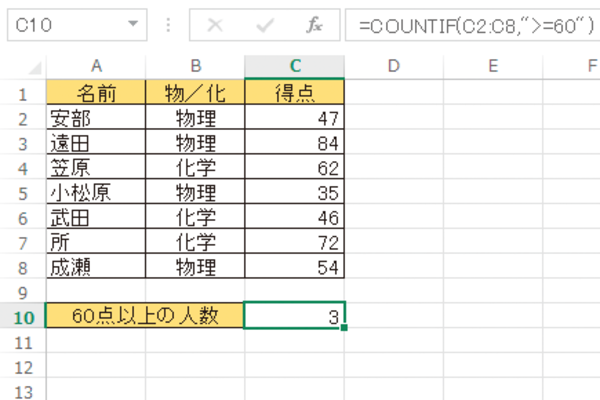Select the cell containing 成瀬
Screen dimensions: 600x400
point(96,266)
